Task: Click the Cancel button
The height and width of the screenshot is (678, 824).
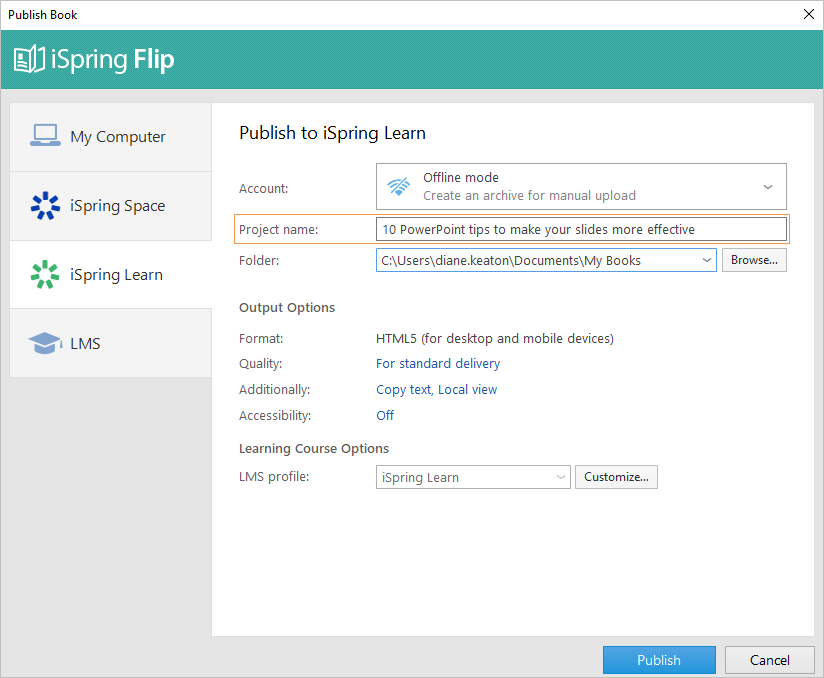Action: tap(769, 660)
